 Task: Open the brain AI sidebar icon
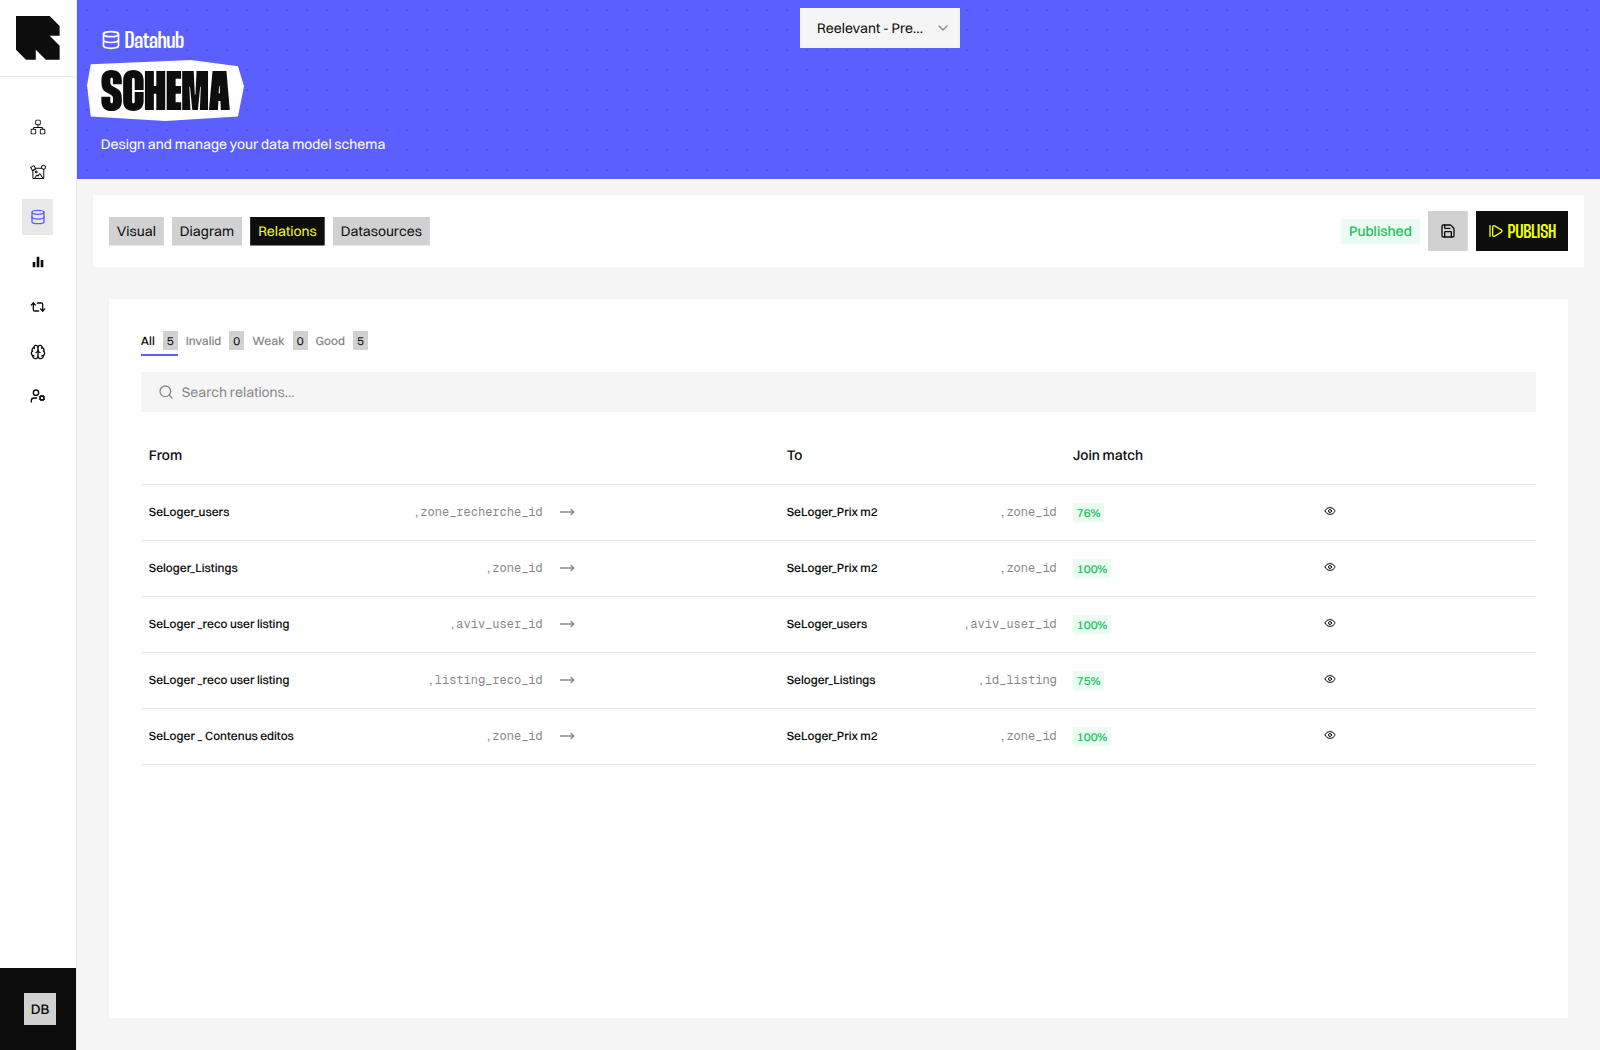tap(38, 352)
